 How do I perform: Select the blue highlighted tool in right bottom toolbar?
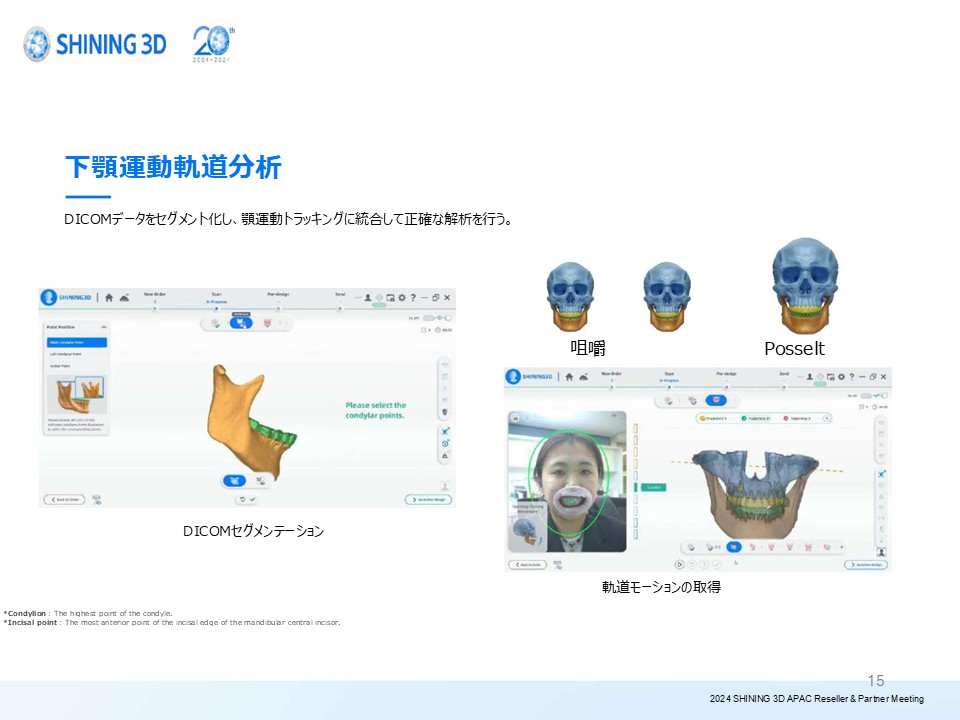point(734,547)
